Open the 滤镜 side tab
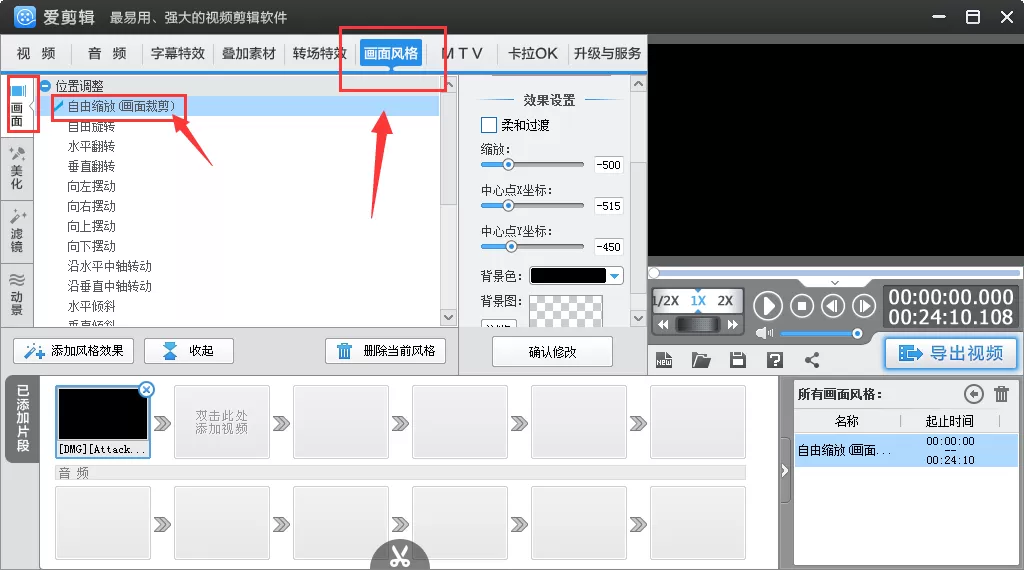 pyautogui.click(x=18, y=231)
